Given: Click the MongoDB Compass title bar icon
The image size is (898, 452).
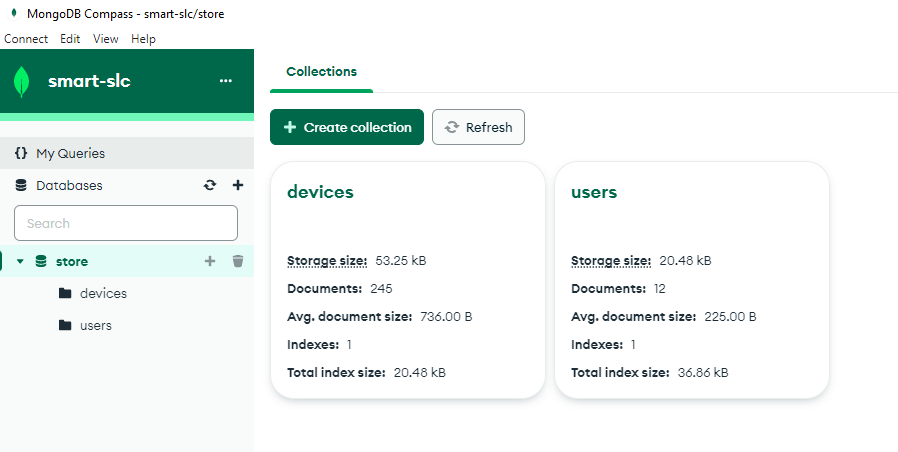Looking at the screenshot, I should (x=14, y=13).
